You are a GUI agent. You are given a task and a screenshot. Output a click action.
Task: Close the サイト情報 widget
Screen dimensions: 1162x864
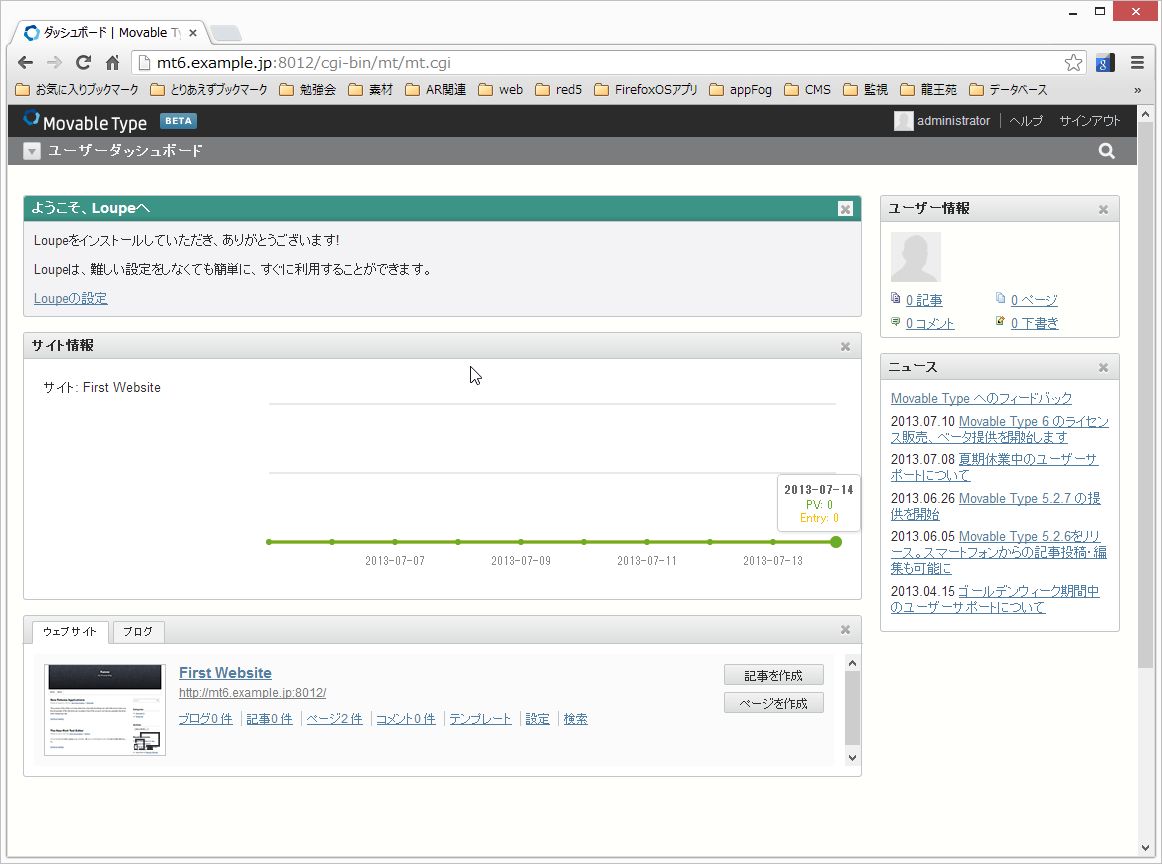pyautogui.click(x=845, y=346)
